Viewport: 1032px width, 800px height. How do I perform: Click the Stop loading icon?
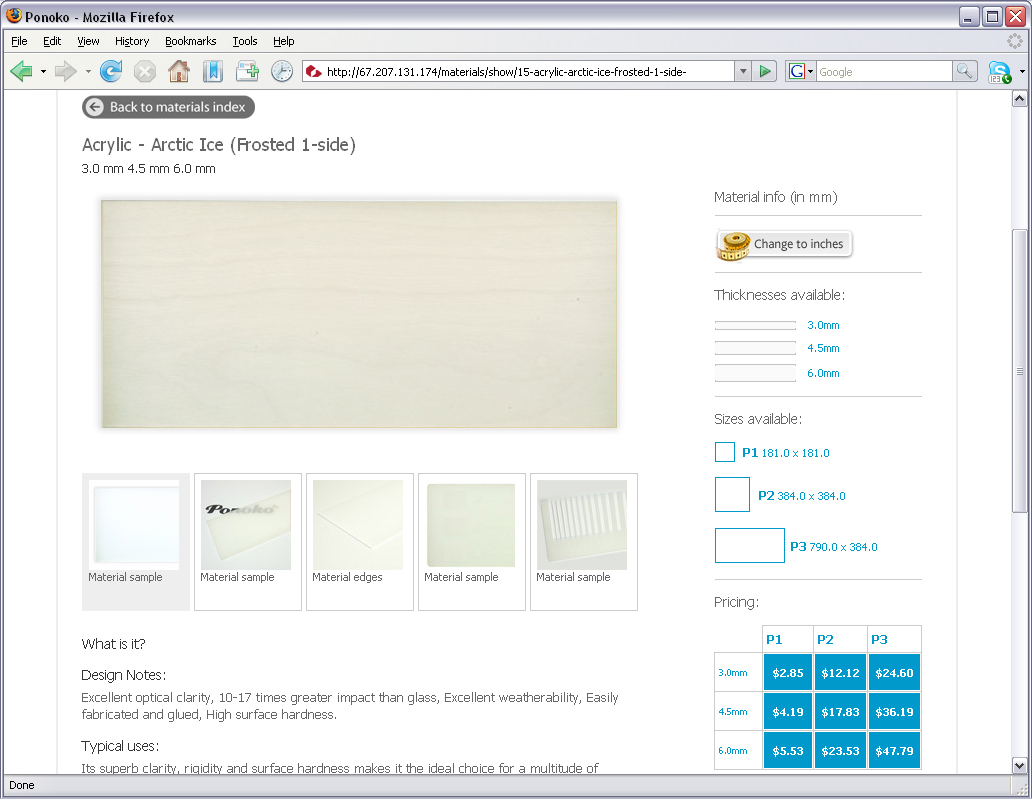coord(145,71)
